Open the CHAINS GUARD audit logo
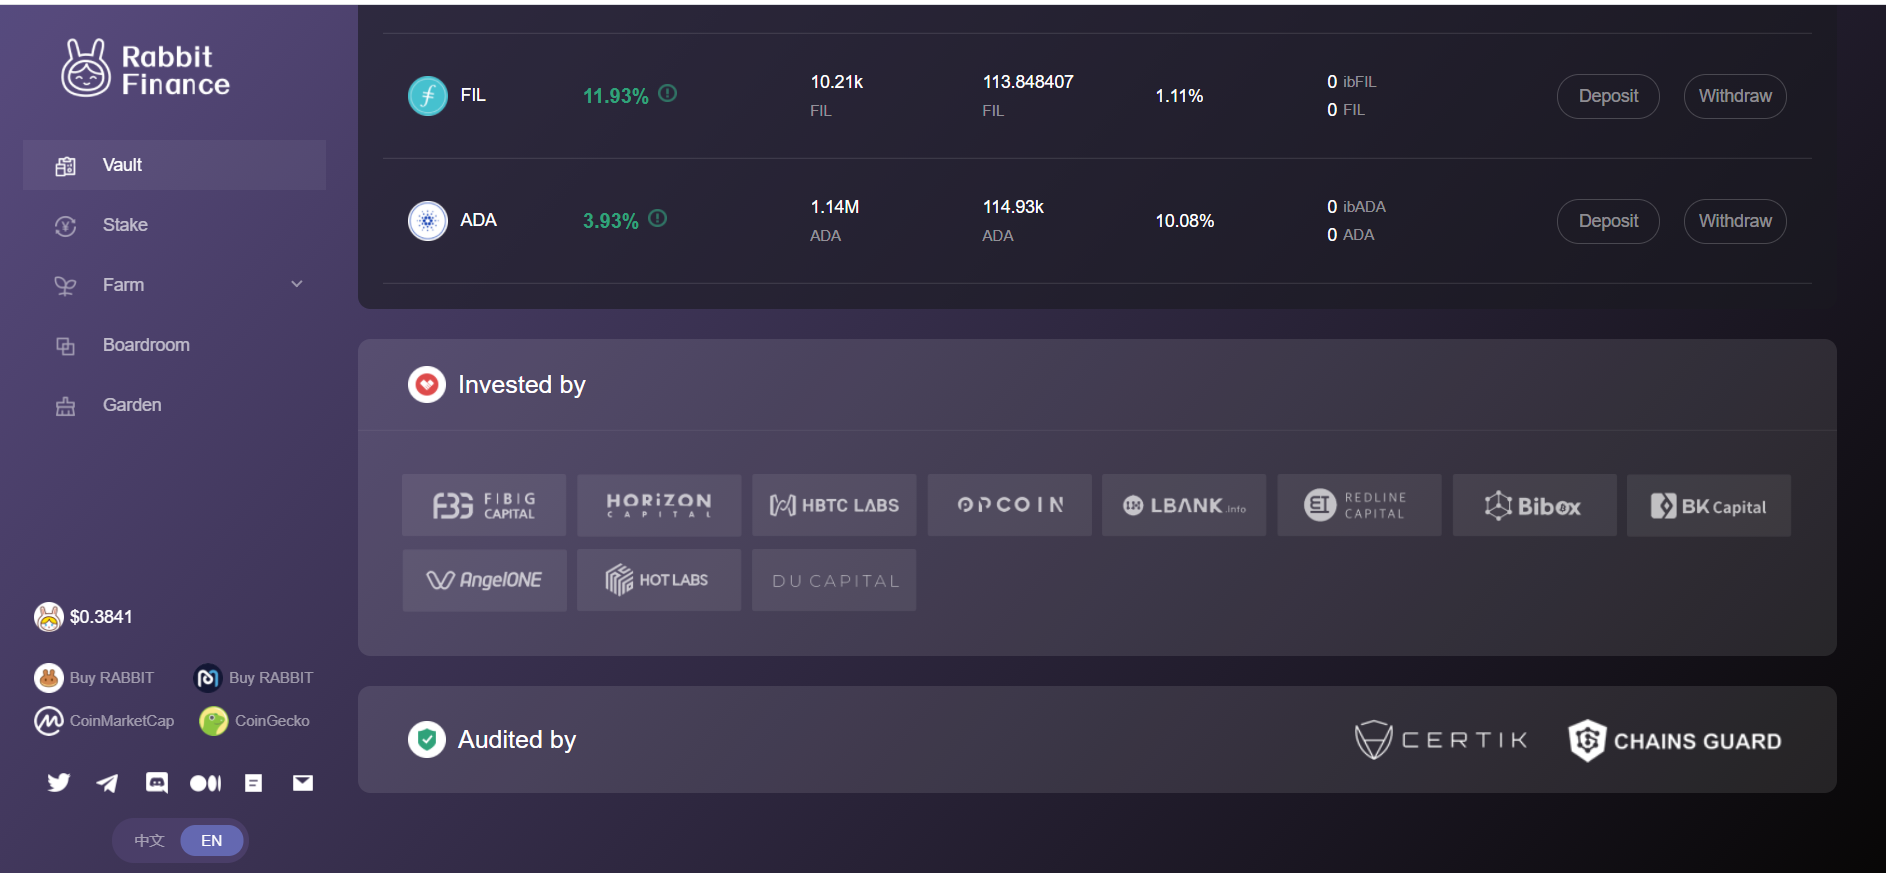Screen dimensions: 1886x873 tap(1675, 741)
